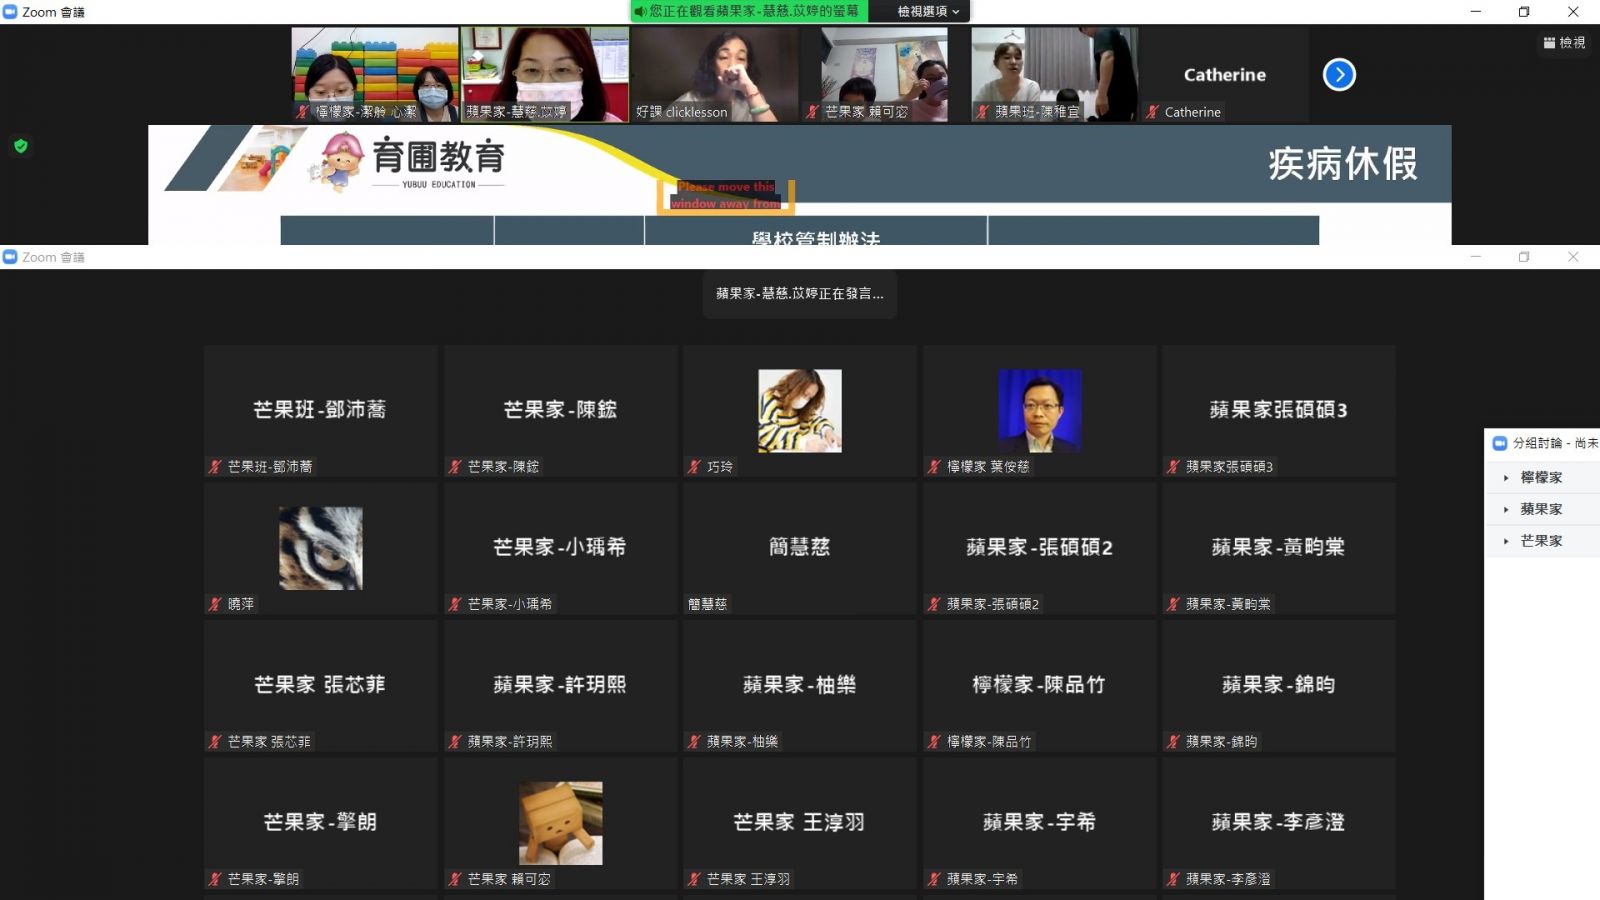The height and width of the screenshot is (900, 1600).
Task: Expand the 蘋果家 breakout room
Action: [x=1542, y=509]
